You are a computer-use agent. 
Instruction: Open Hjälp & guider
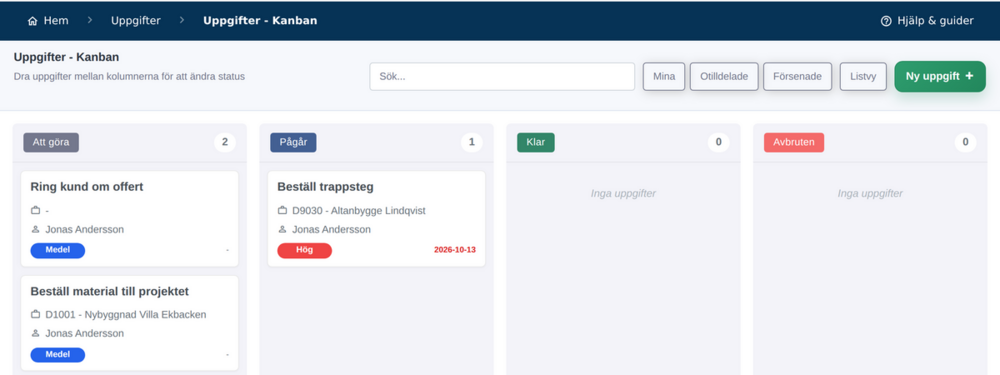[x=927, y=20]
